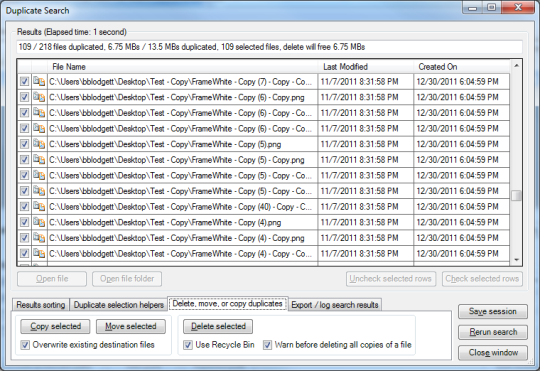Image resolution: width=540 pixels, height=371 pixels.
Task: Click the results list scrollbar thumb
Action: [516, 196]
